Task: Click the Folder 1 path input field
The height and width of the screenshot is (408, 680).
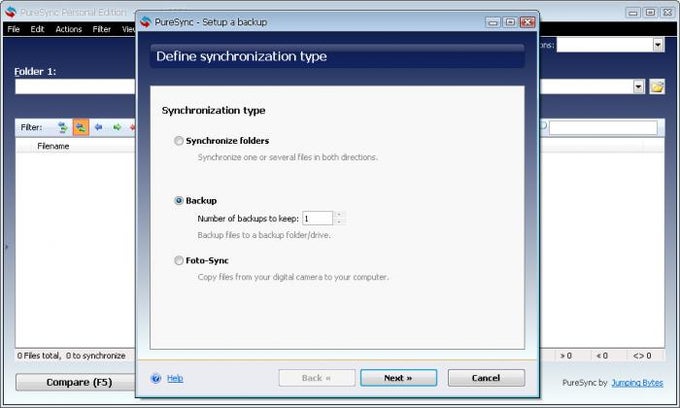Action: (75, 87)
